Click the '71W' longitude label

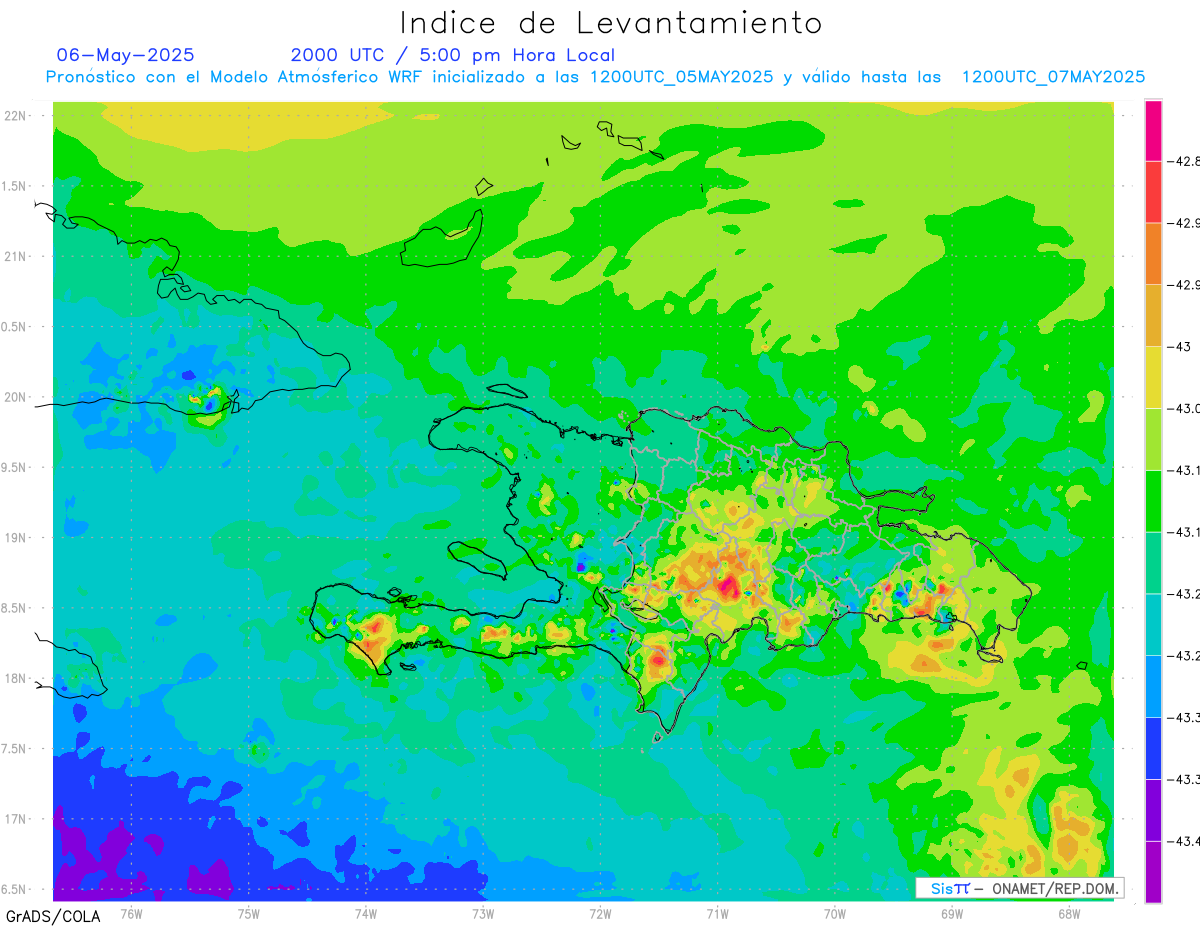pos(717,913)
